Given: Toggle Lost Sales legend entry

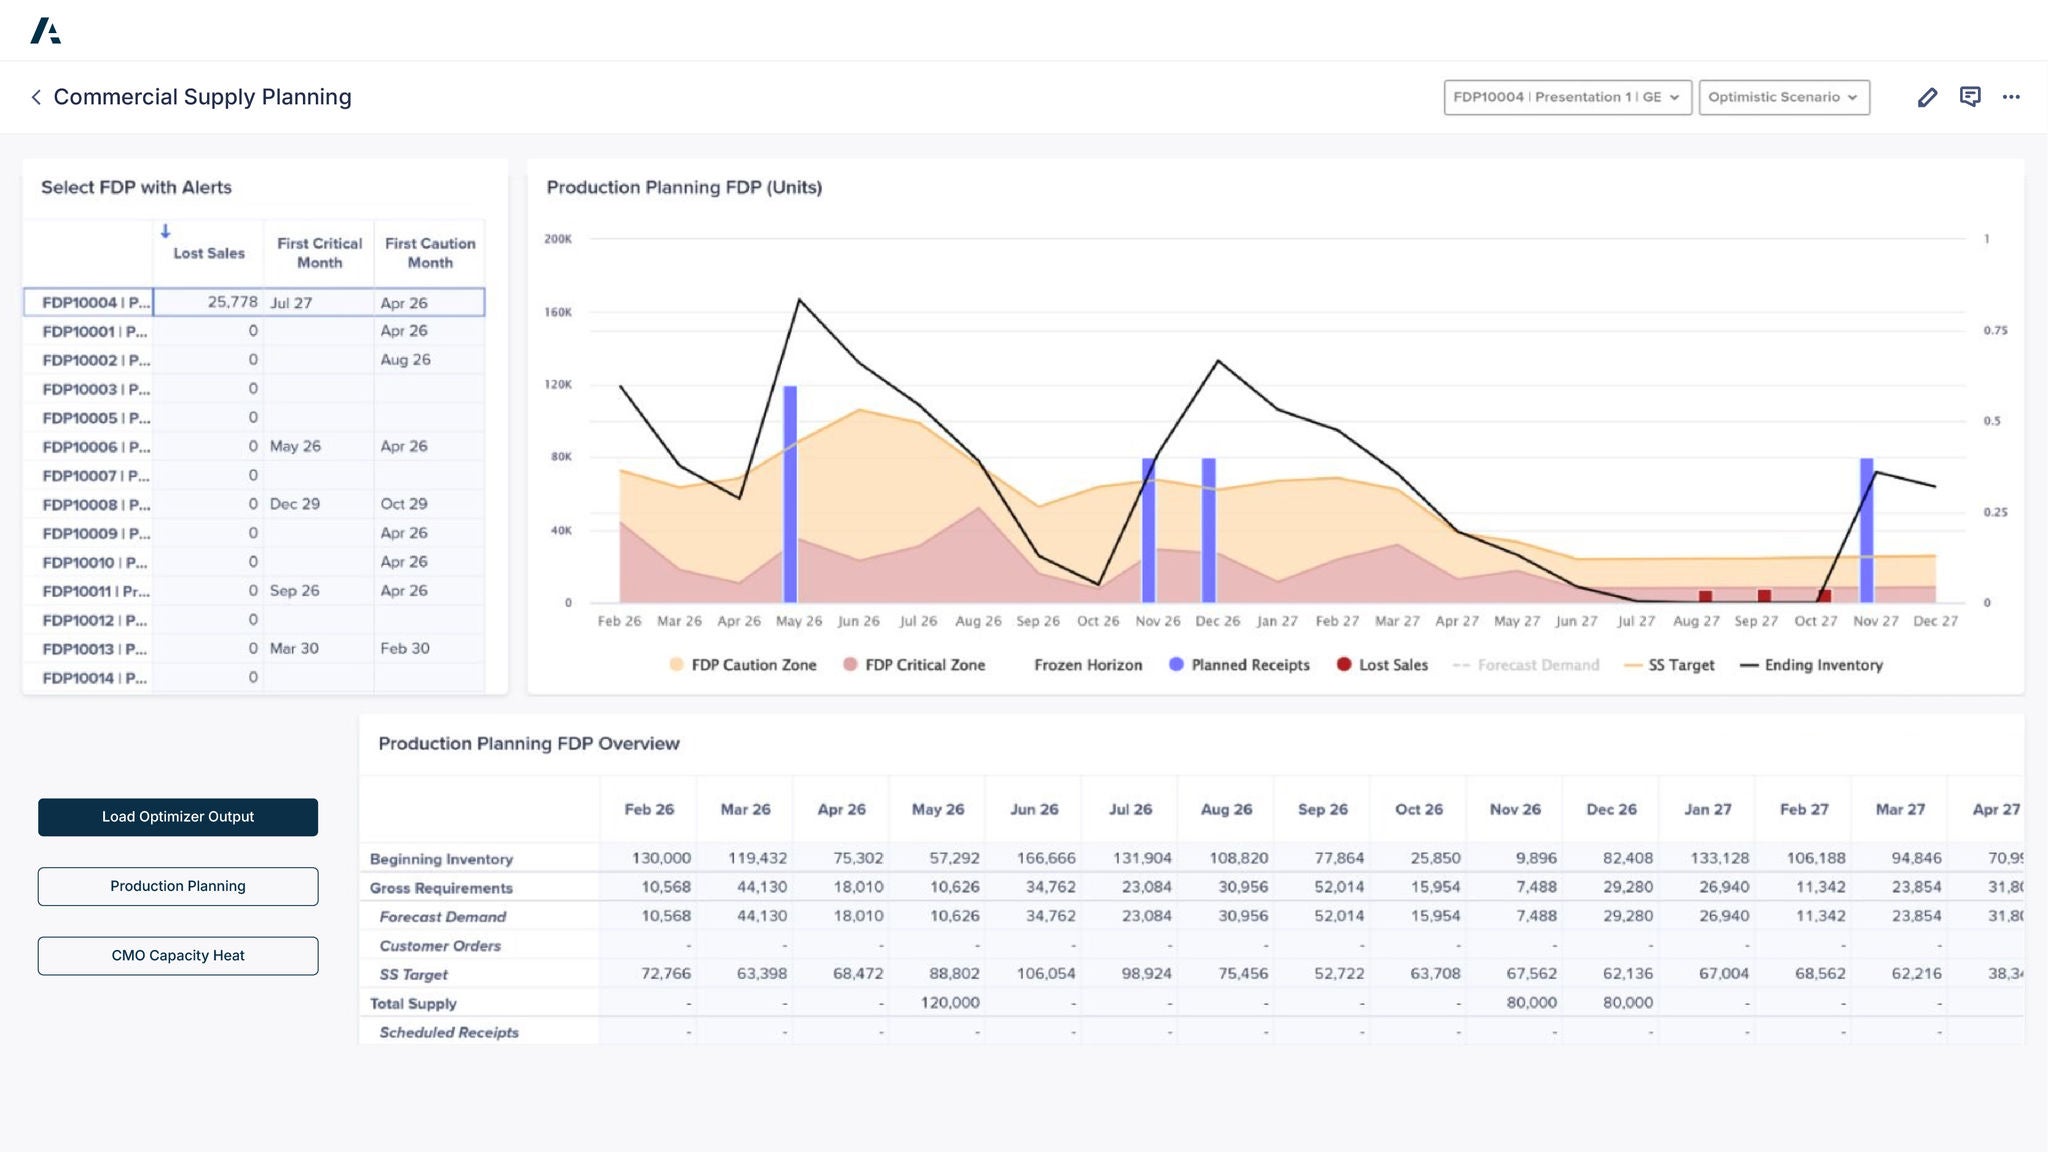Looking at the screenshot, I should pyautogui.click(x=1382, y=665).
